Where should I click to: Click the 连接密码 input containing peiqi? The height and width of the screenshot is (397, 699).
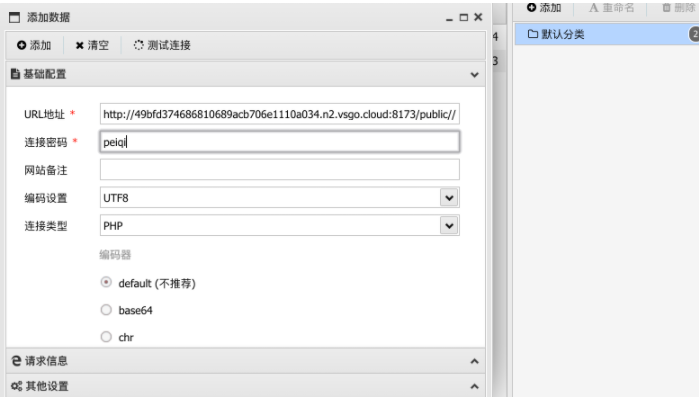tap(280, 142)
